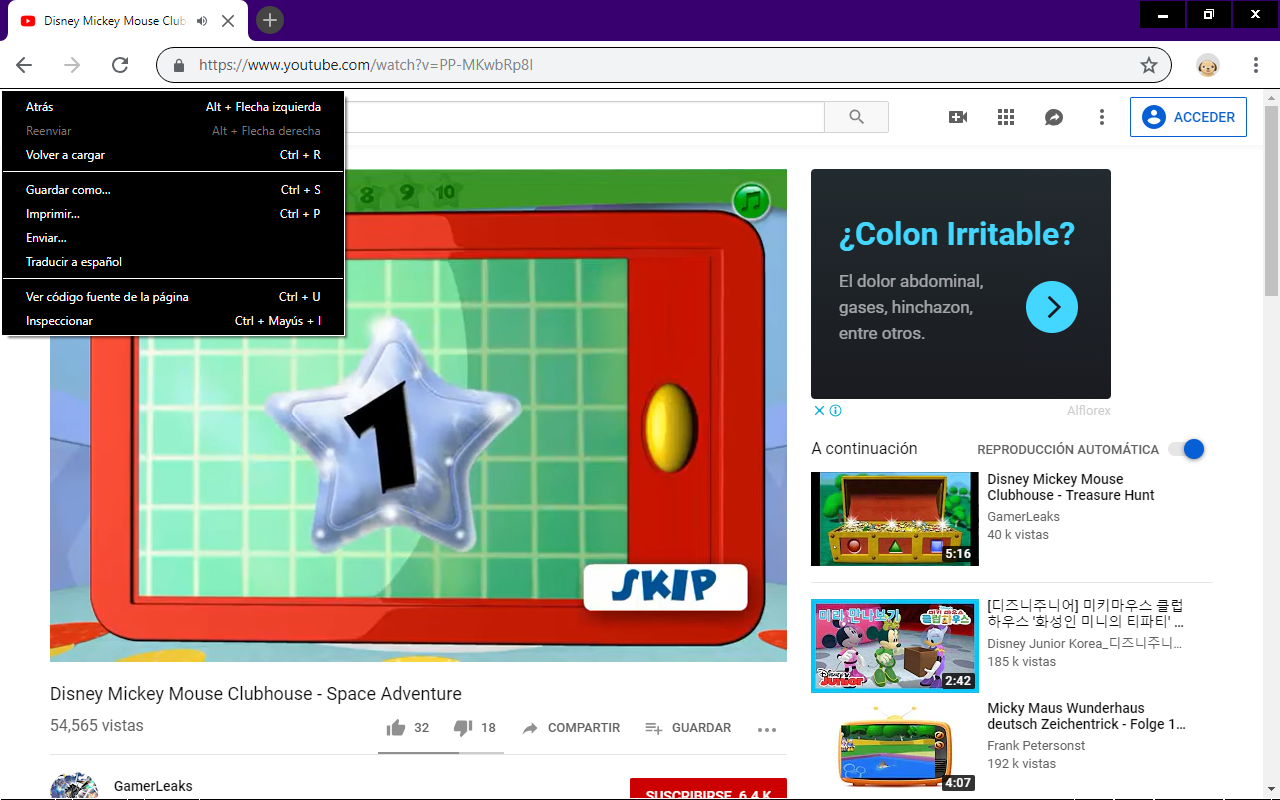Click the YouTube search magnifier button

856,117
